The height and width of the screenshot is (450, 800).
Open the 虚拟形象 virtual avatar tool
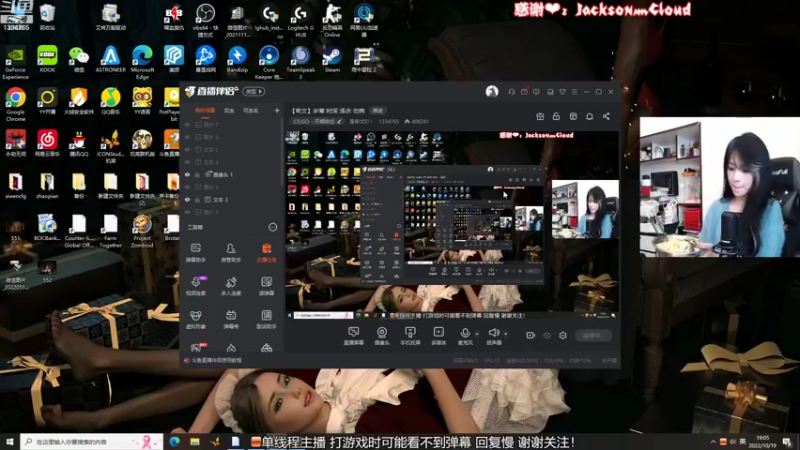tap(195, 319)
